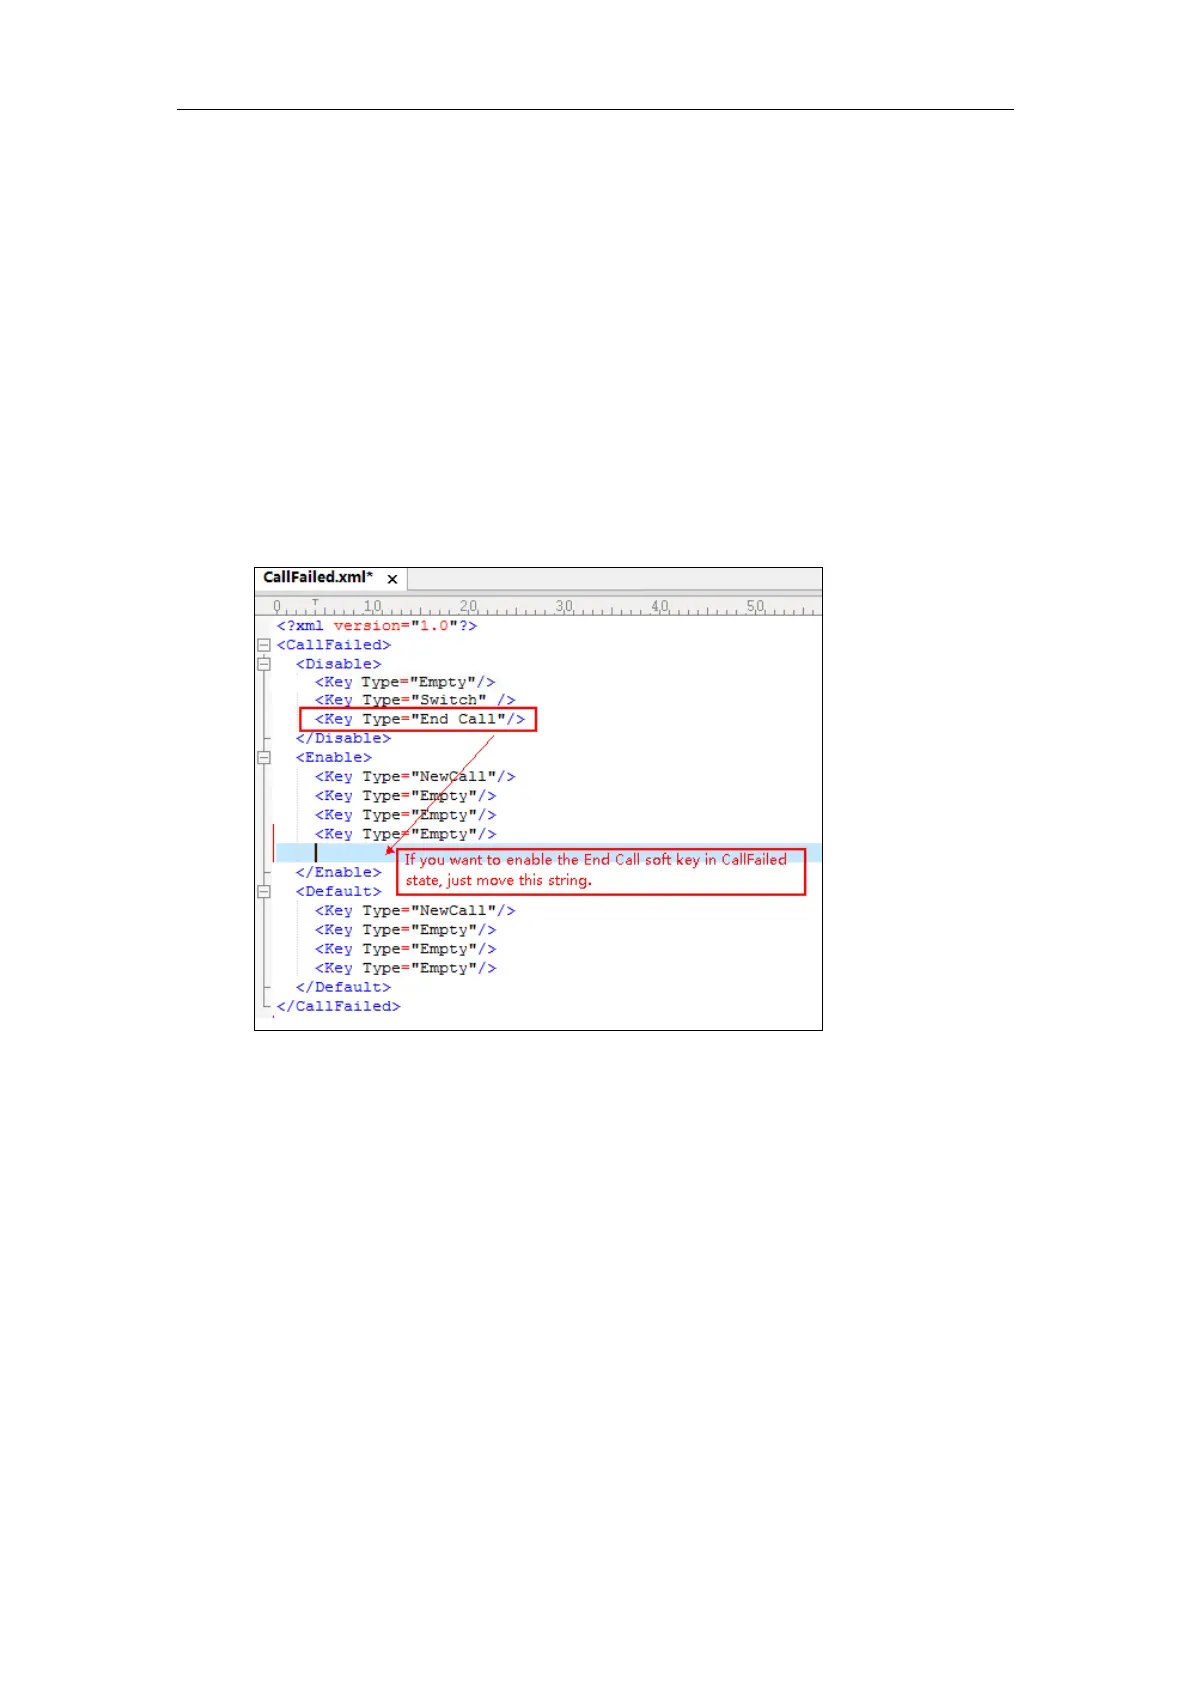Click the closing </Disable> tag
Viewport: 1191px width, 1684px height.
(x=343, y=738)
